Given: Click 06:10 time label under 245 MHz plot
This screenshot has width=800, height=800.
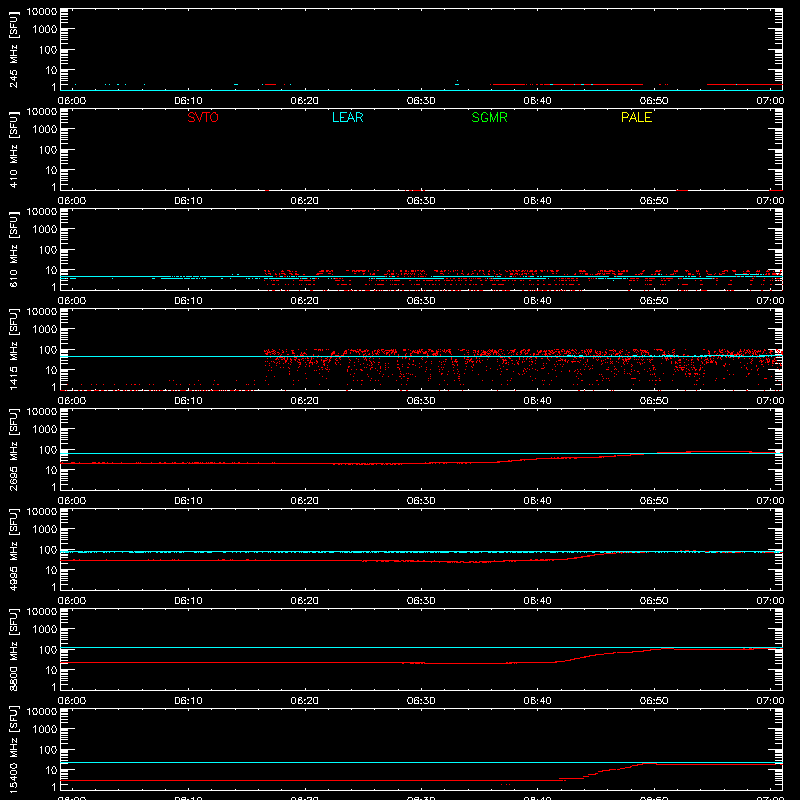Looking at the screenshot, I should (188, 101).
